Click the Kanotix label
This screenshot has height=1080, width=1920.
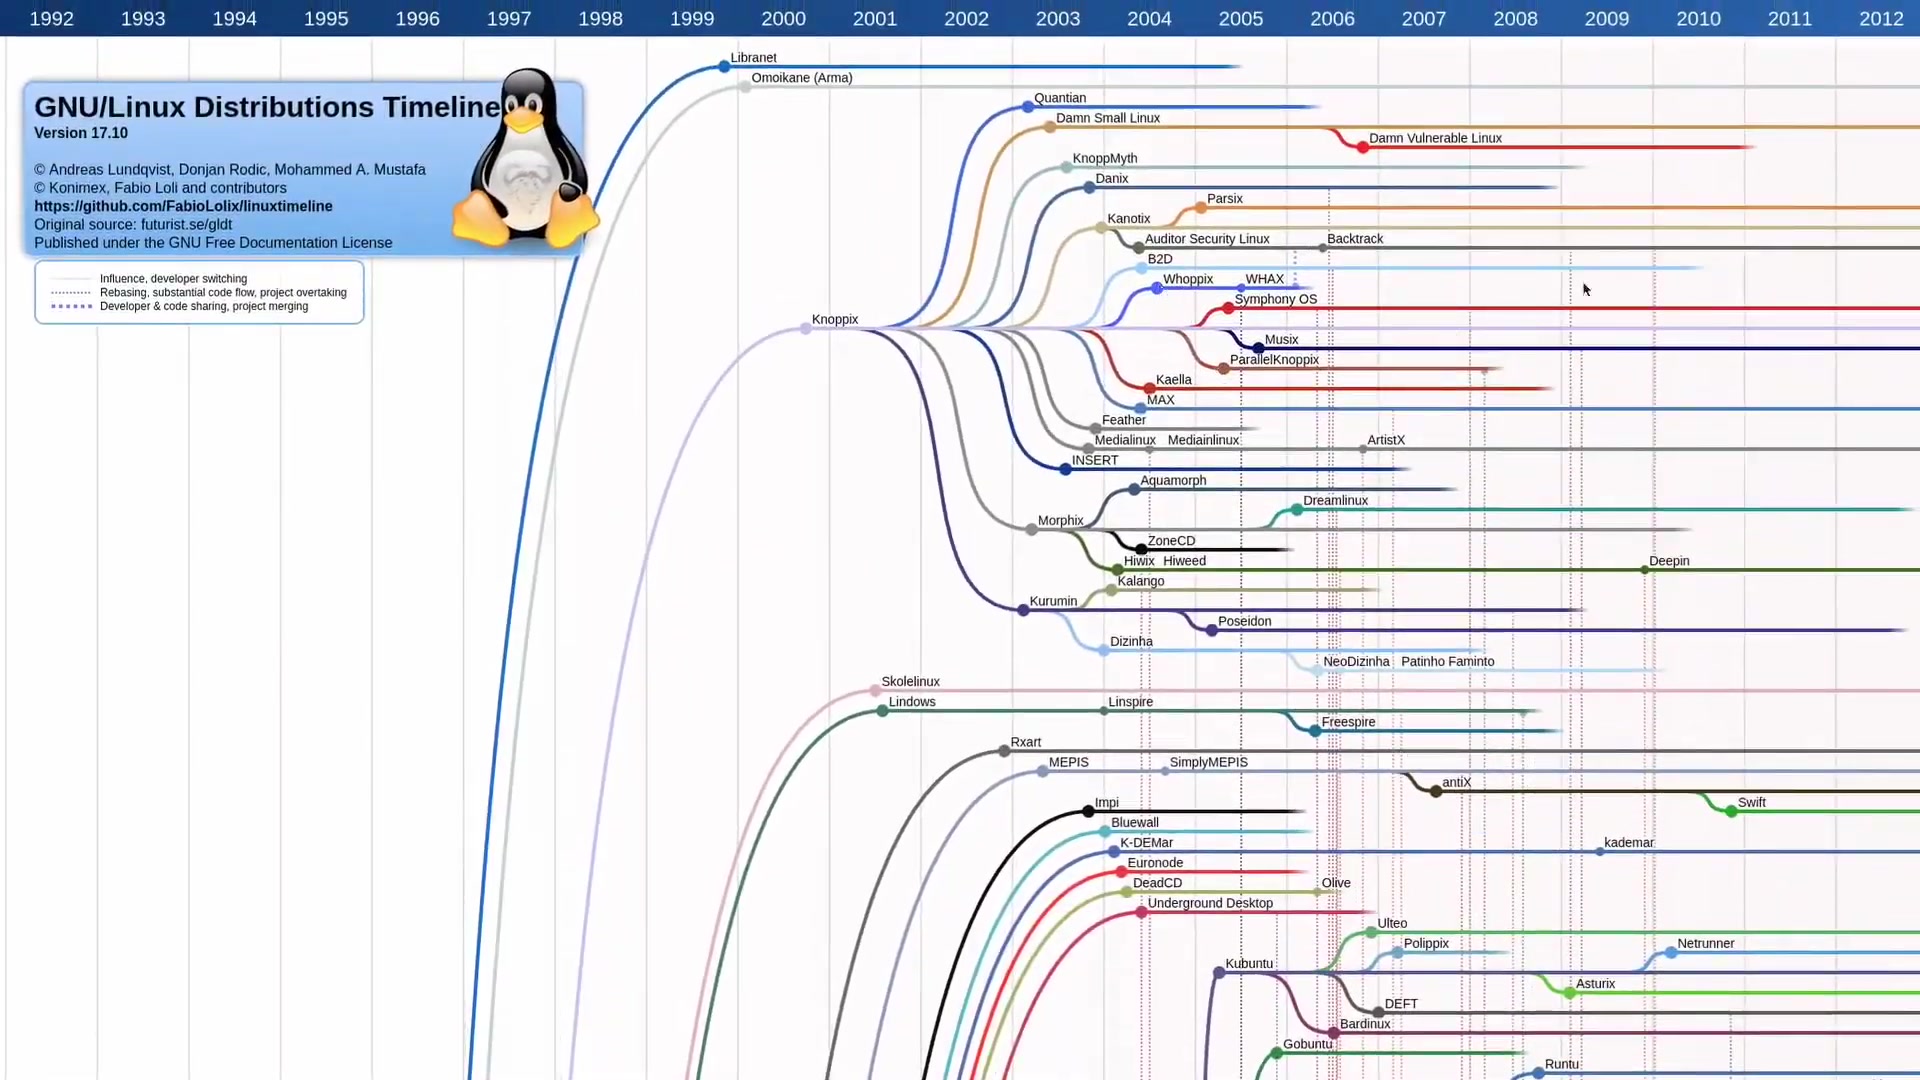(x=1129, y=219)
